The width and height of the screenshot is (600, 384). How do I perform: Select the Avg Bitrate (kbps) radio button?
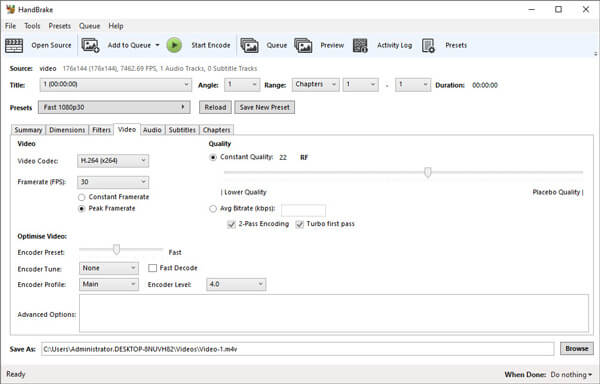pyautogui.click(x=213, y=209)
